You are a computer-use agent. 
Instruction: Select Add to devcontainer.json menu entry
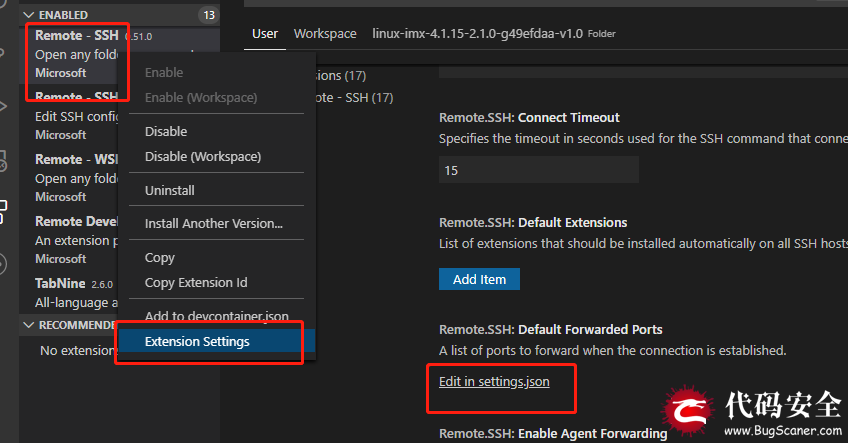pos(216,316)
